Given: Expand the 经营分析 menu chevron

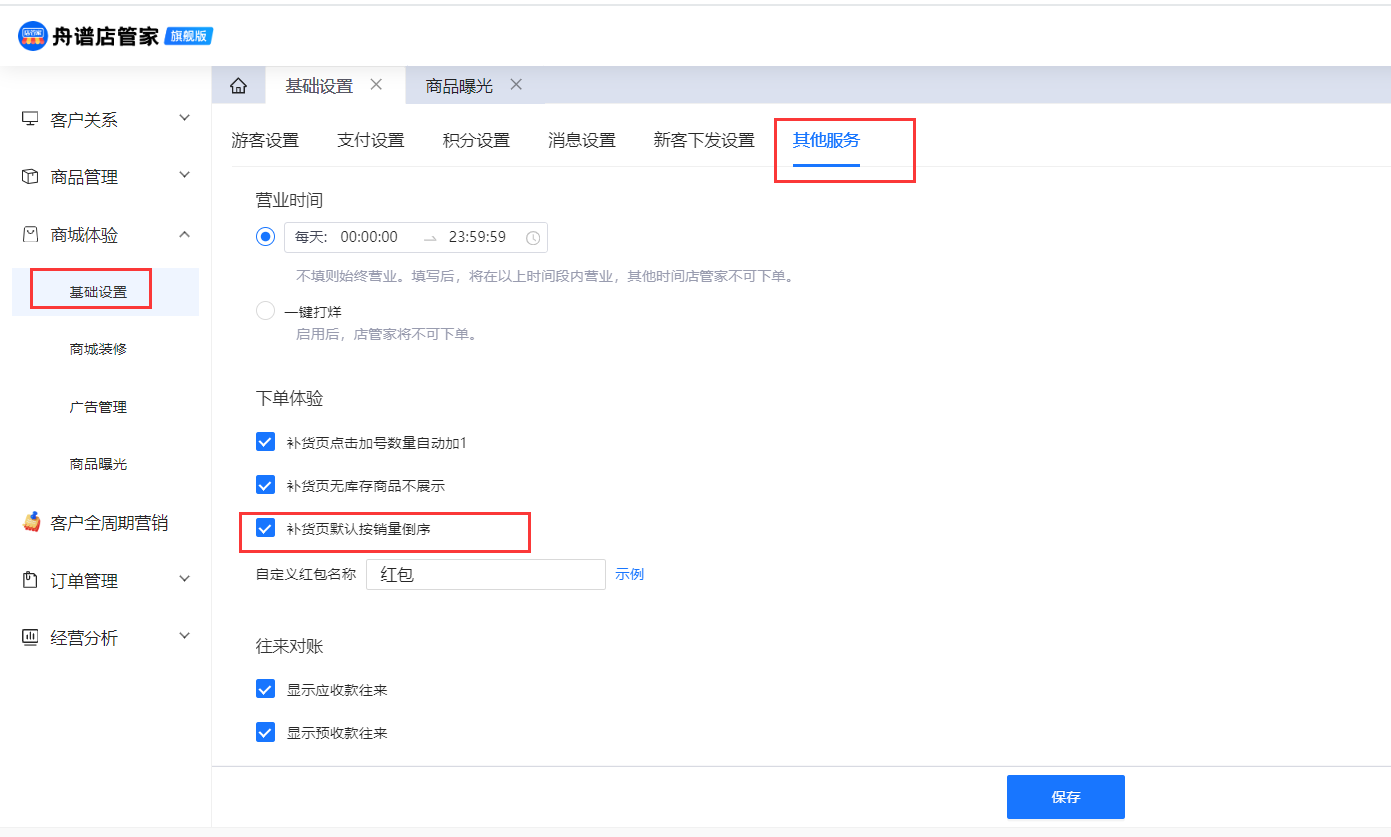Looking at the screenshot, I should pyautogui.click(x=184, y=637).
